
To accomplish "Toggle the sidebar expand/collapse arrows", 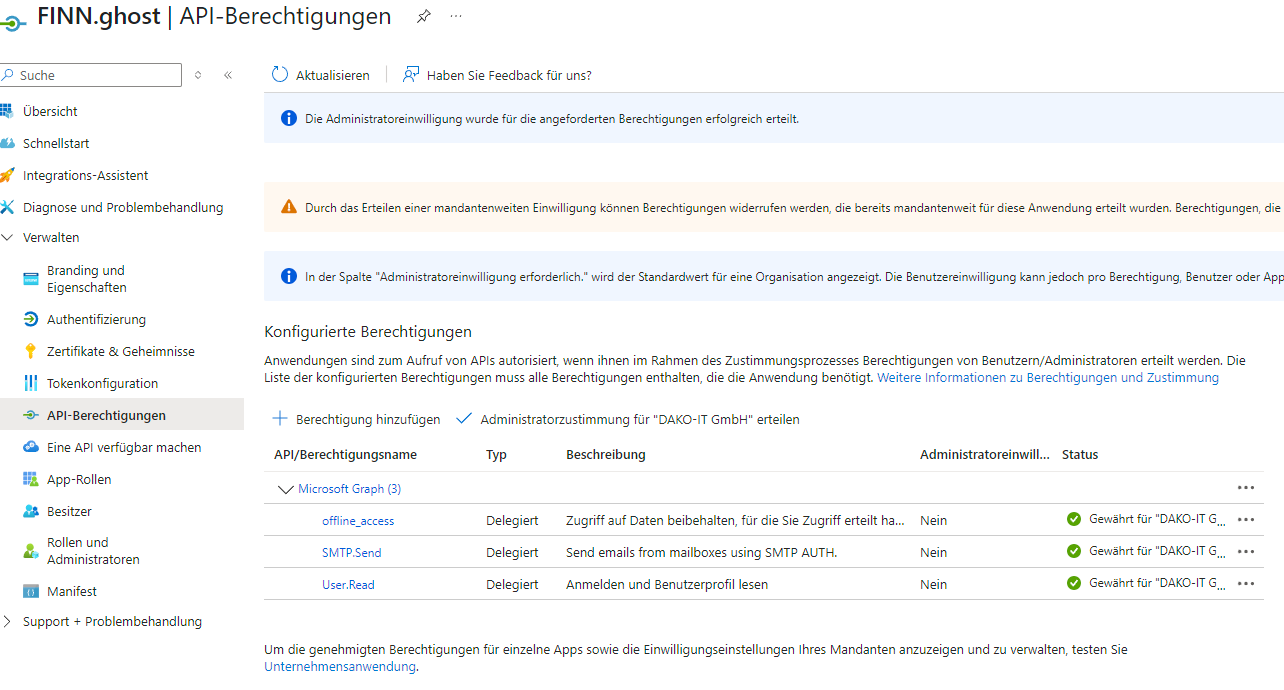I will point(198,75).
